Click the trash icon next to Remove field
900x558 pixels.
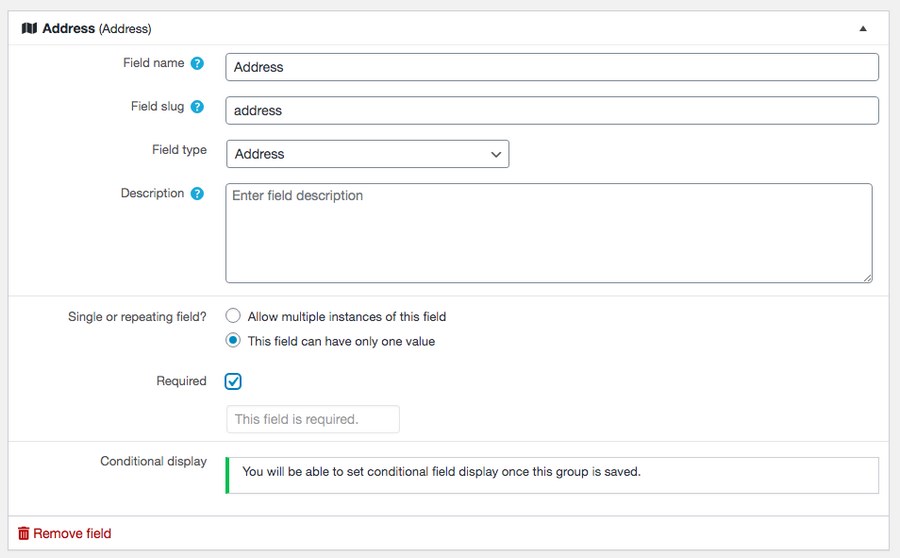[x=24, y=533]
